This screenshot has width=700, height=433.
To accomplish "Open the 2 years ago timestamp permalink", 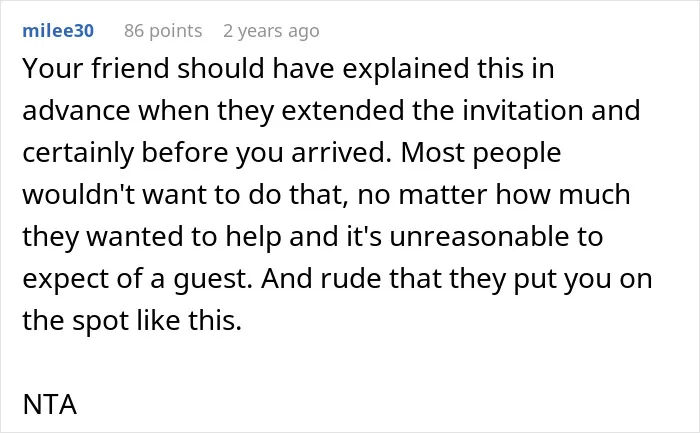I will pyautogui.click(x=271, y=31).
